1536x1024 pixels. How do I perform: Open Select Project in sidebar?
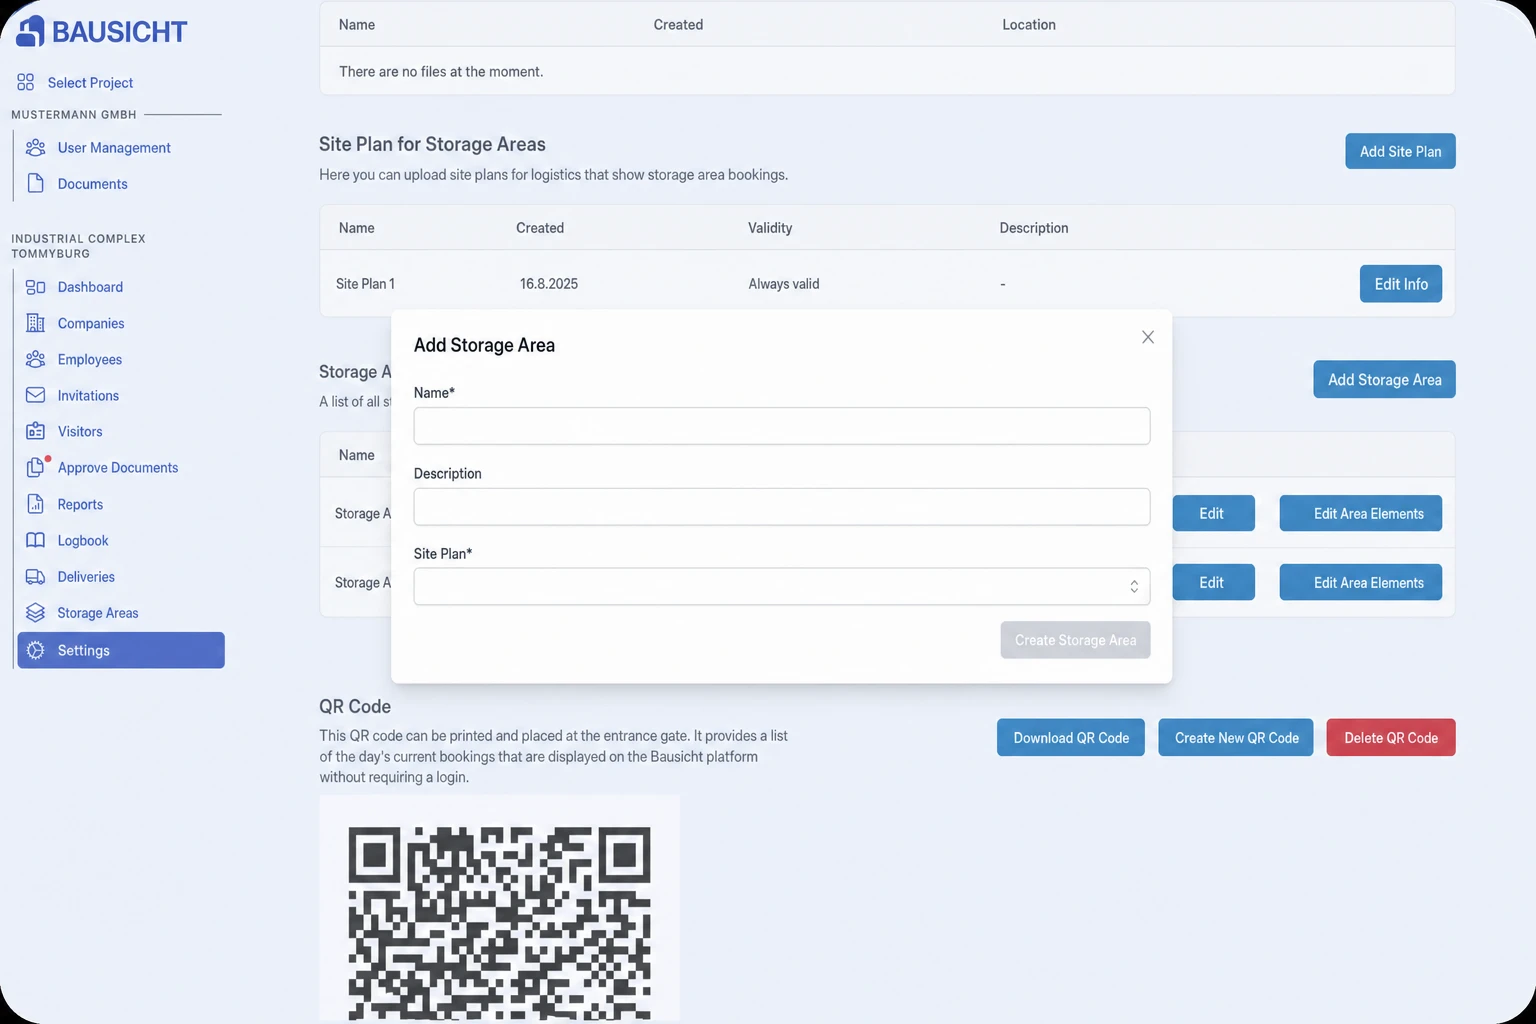tap(90, 82)
